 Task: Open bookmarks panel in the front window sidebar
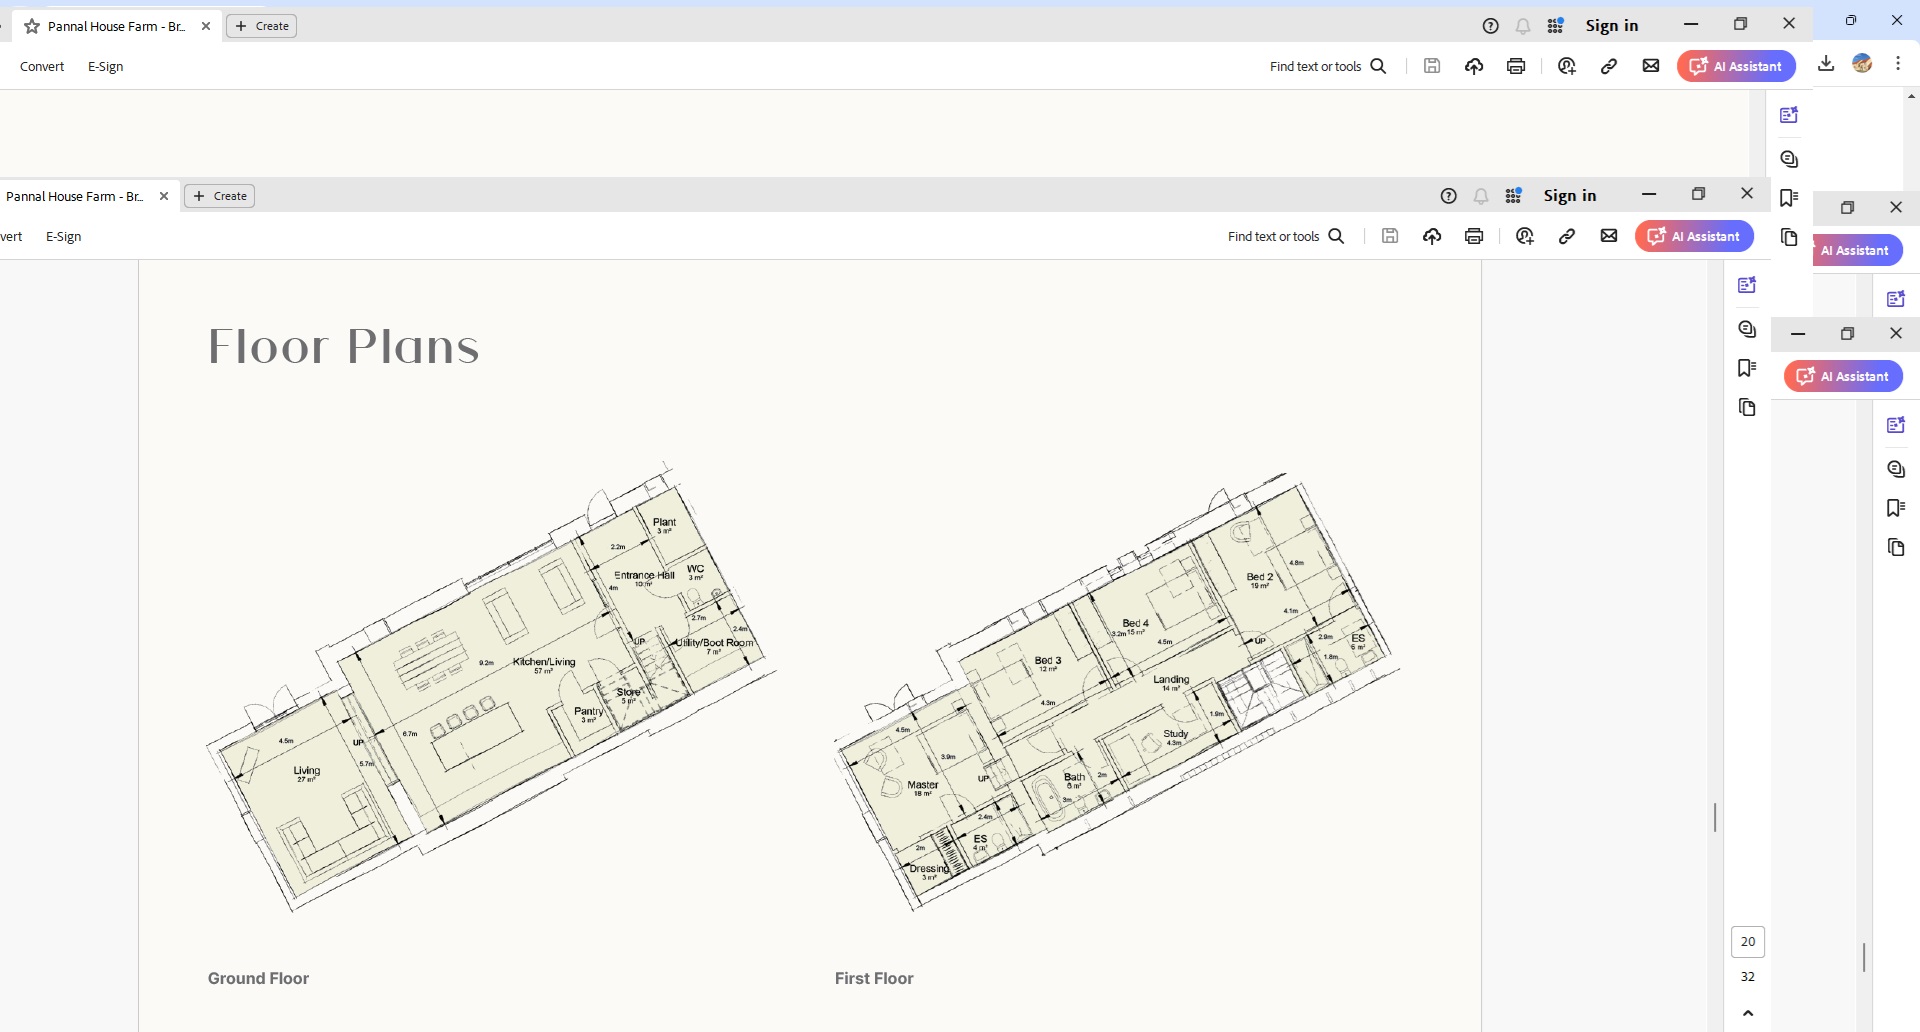pos(1747,368)
